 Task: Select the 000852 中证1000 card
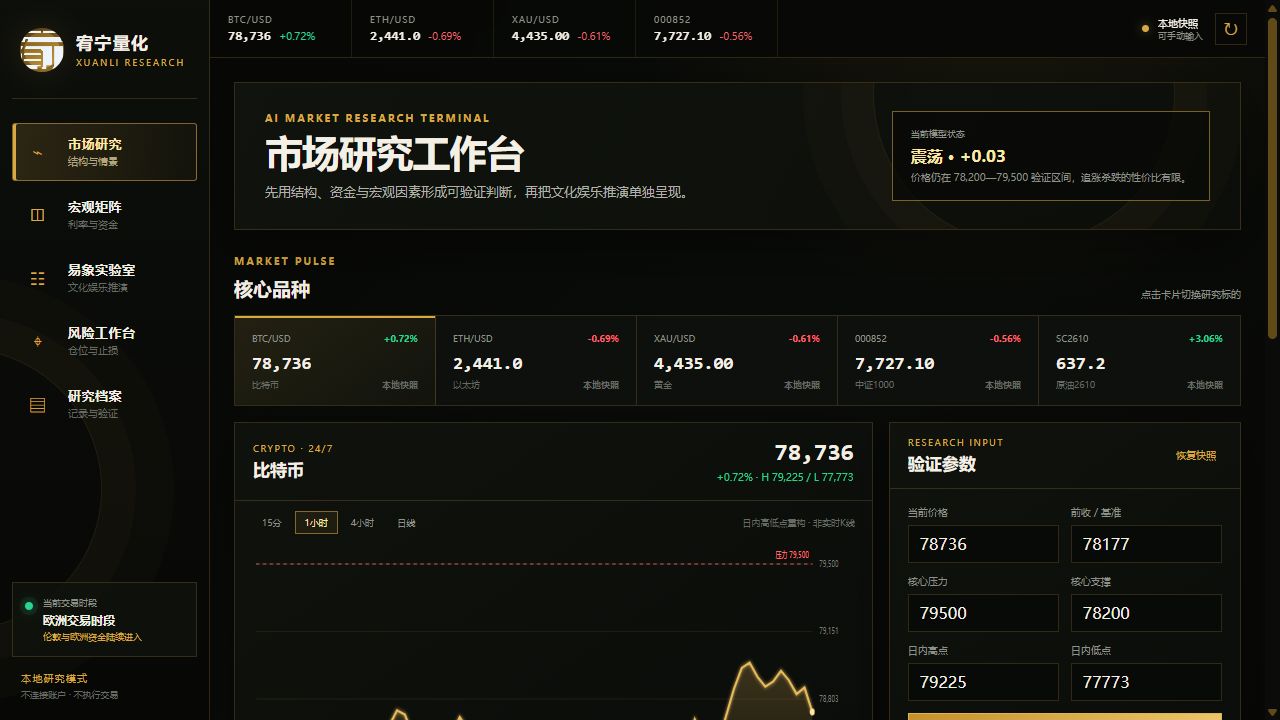point(938,361)
